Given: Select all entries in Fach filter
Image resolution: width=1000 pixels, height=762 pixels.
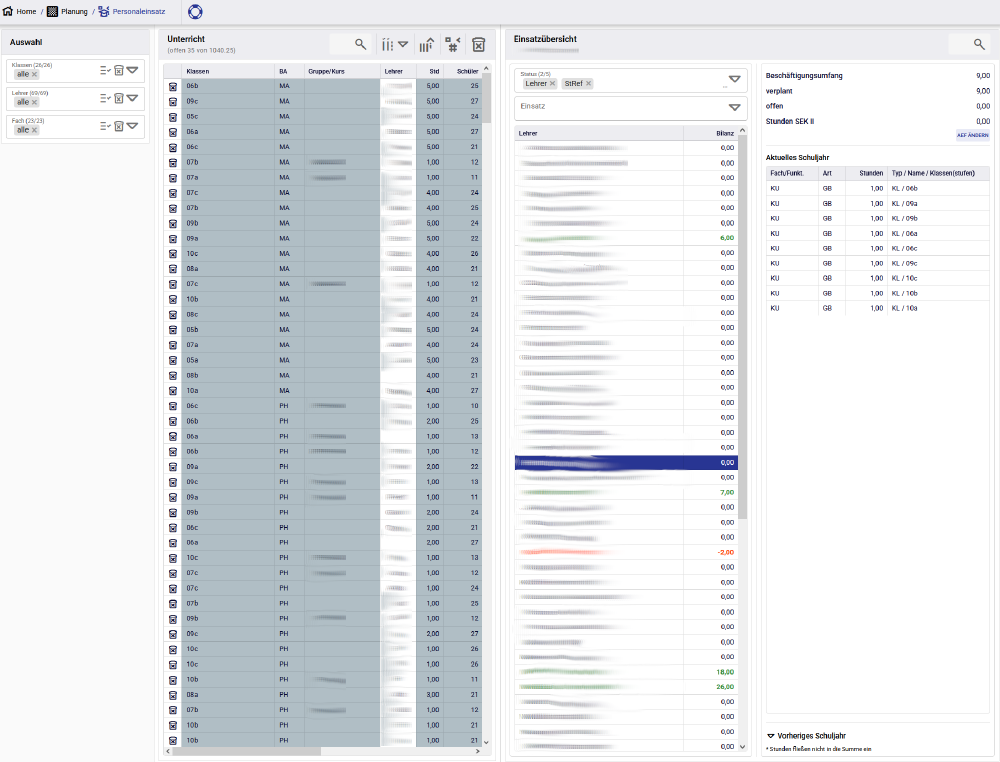Looking at the screenshot, I should coord(105,126).
